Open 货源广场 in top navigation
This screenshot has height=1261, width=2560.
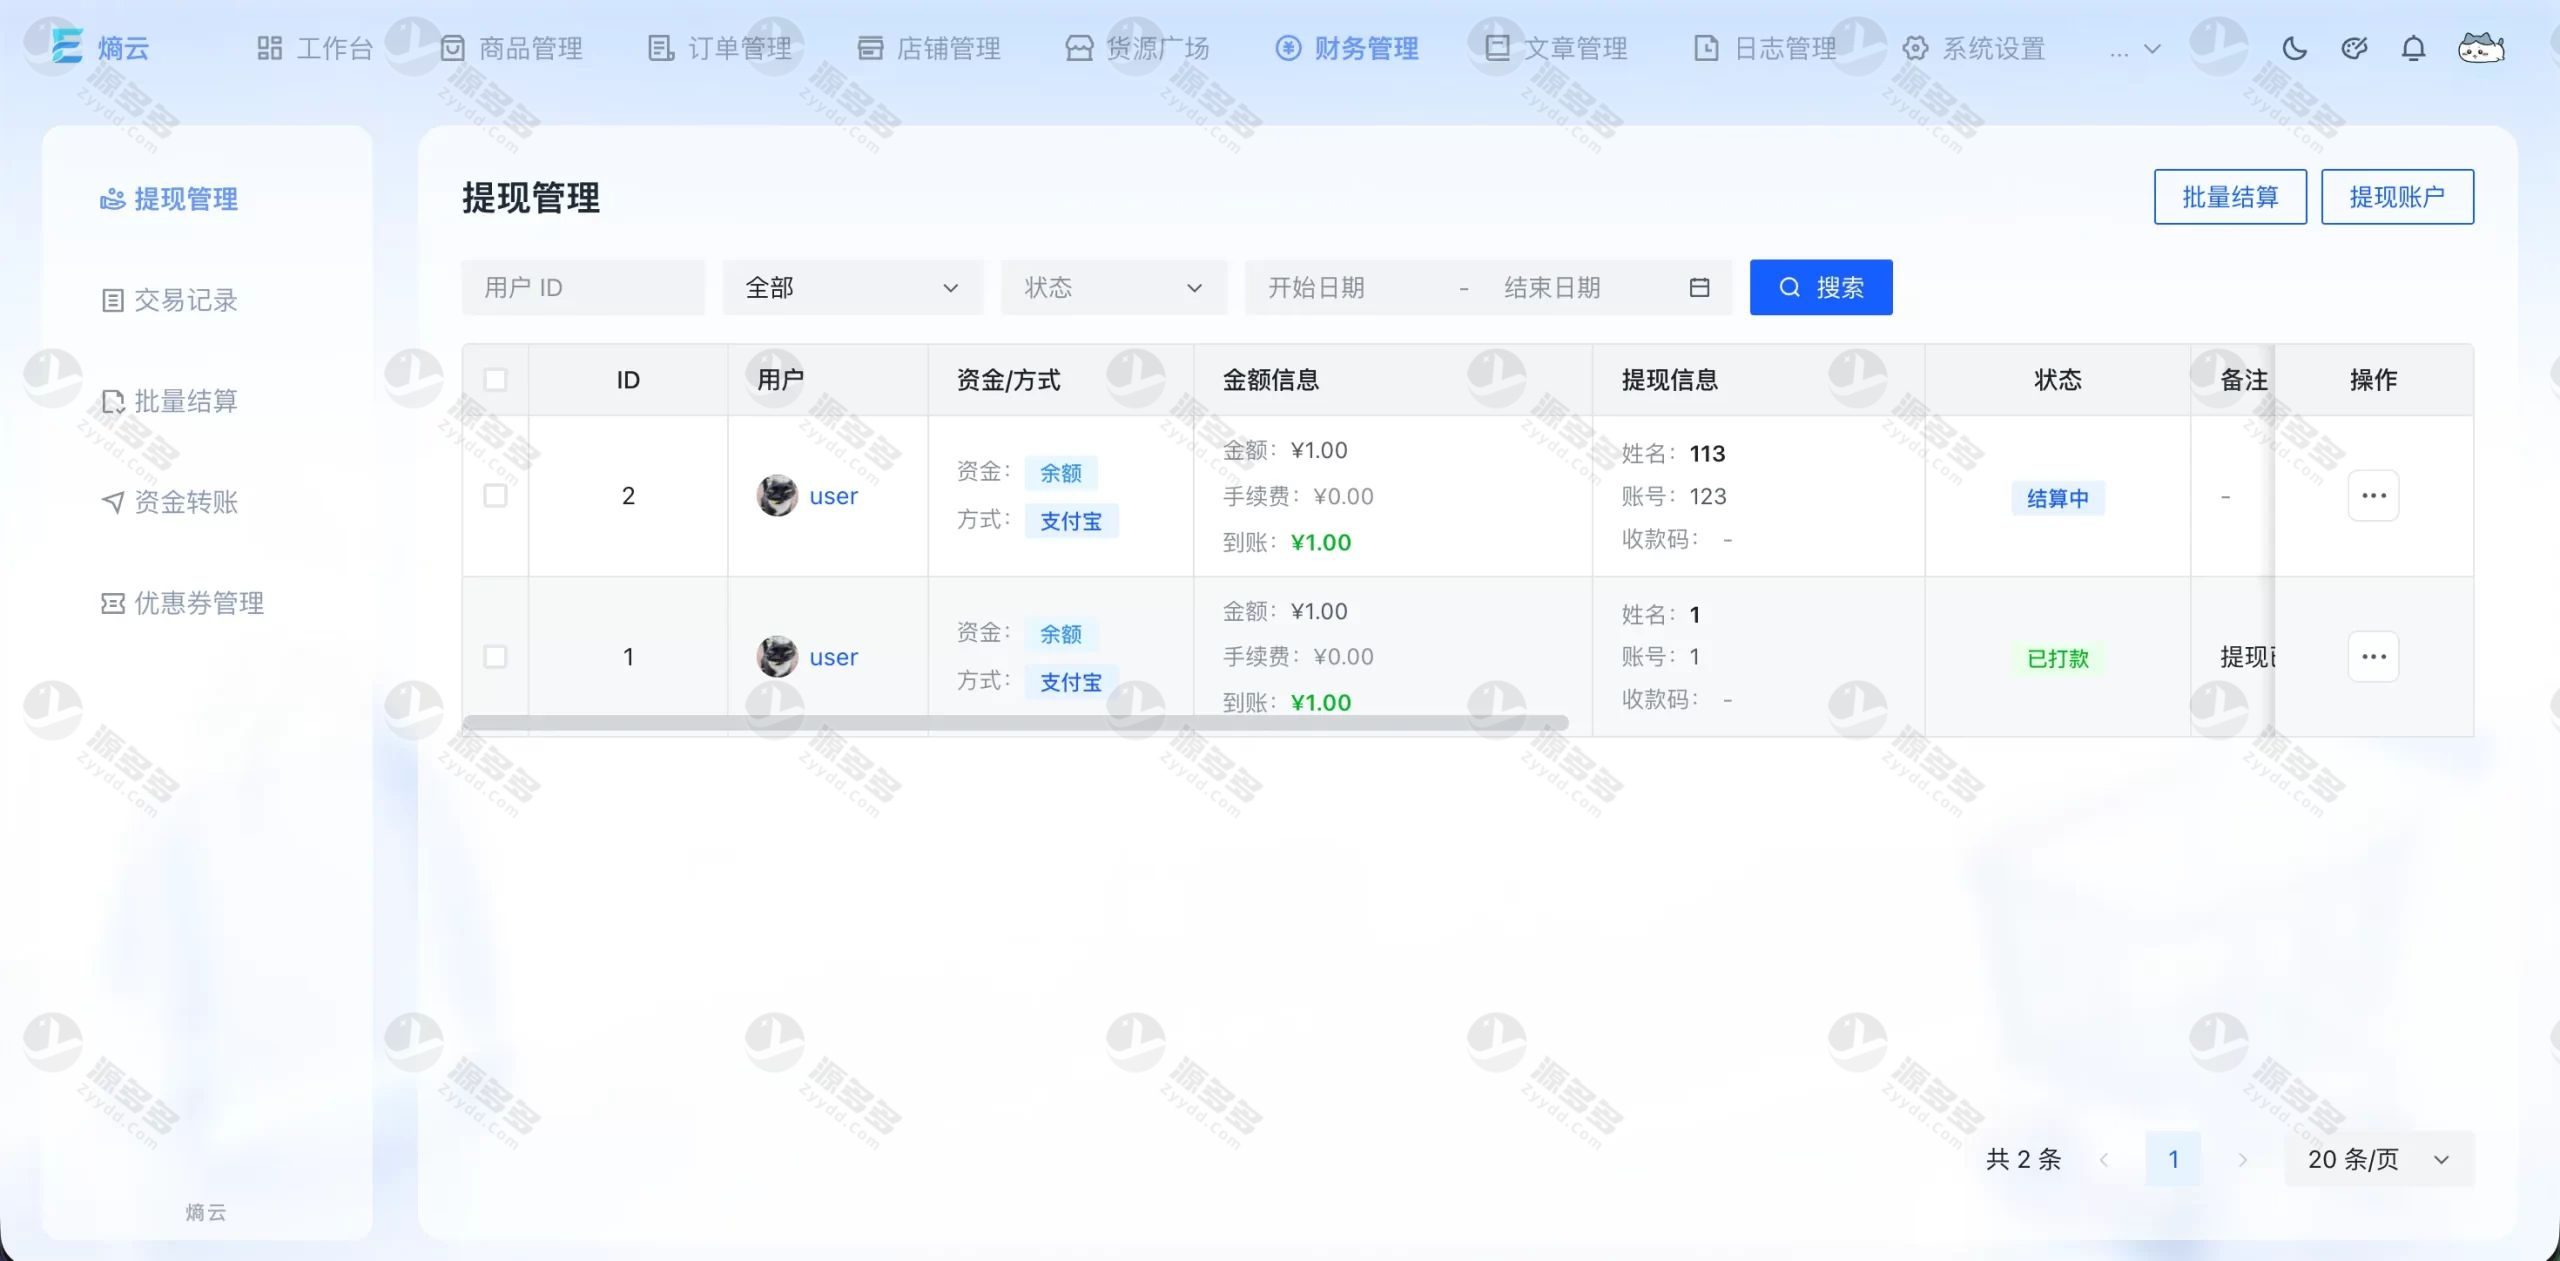pyautogui.click(x=1138, y=48)
